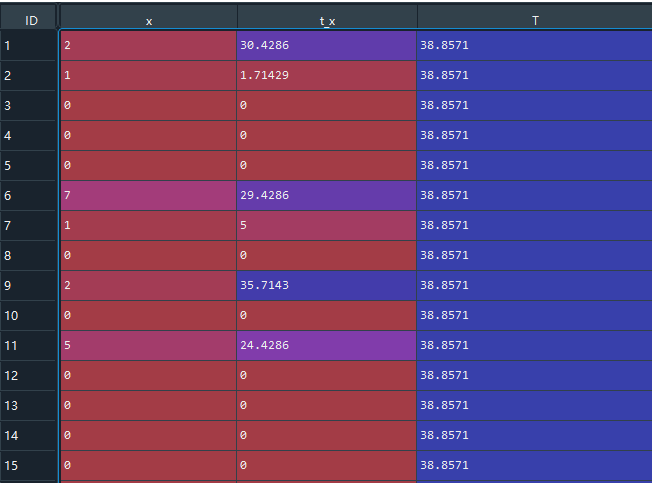This screenshot has width=652, height=483.
Task: Select t_x cell with value 24.4286
Action: pyautogui.click(x=326, y=345)
